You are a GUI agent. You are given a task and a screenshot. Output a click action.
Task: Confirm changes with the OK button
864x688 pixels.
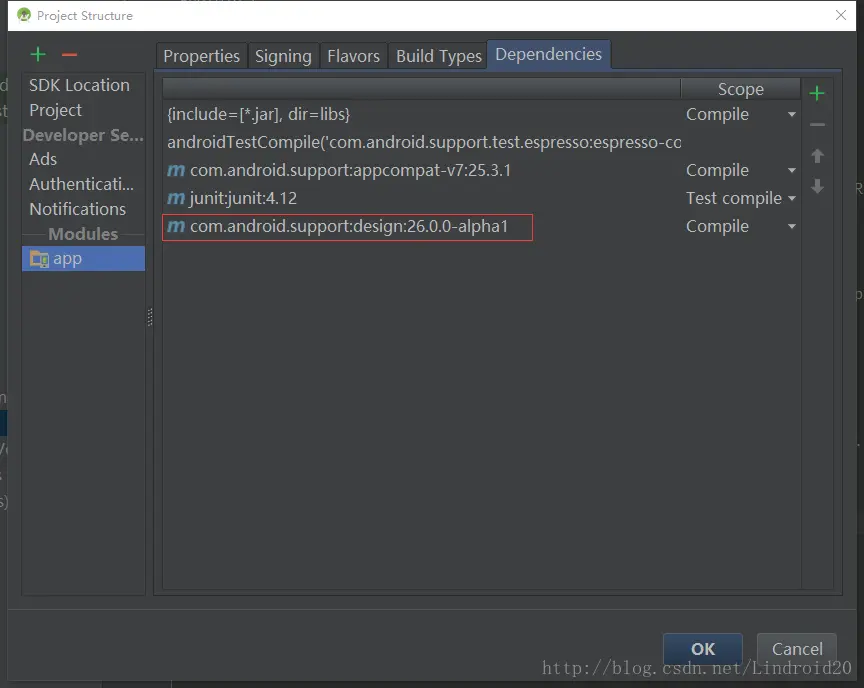pos(703,649)
